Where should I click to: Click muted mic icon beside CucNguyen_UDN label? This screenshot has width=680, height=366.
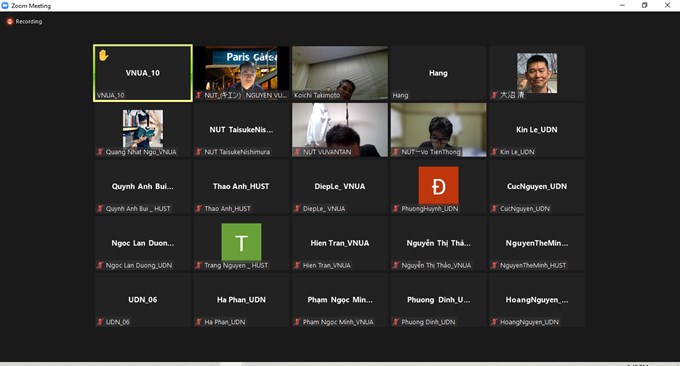tap(494, 209)
